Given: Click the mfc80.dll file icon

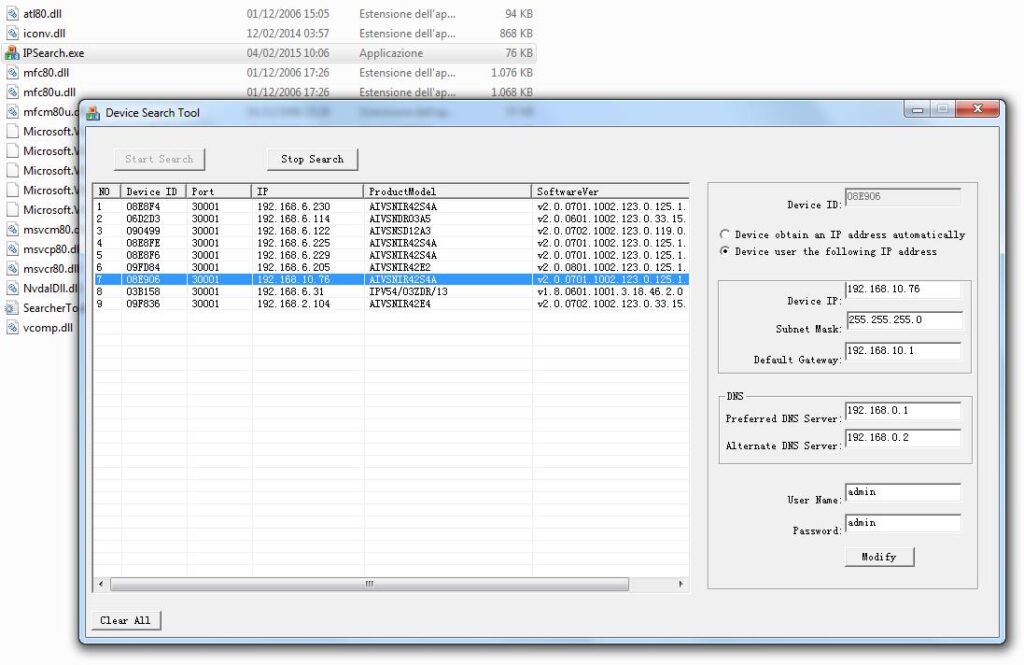Looking at the screenshot, I should coord(12,73).
